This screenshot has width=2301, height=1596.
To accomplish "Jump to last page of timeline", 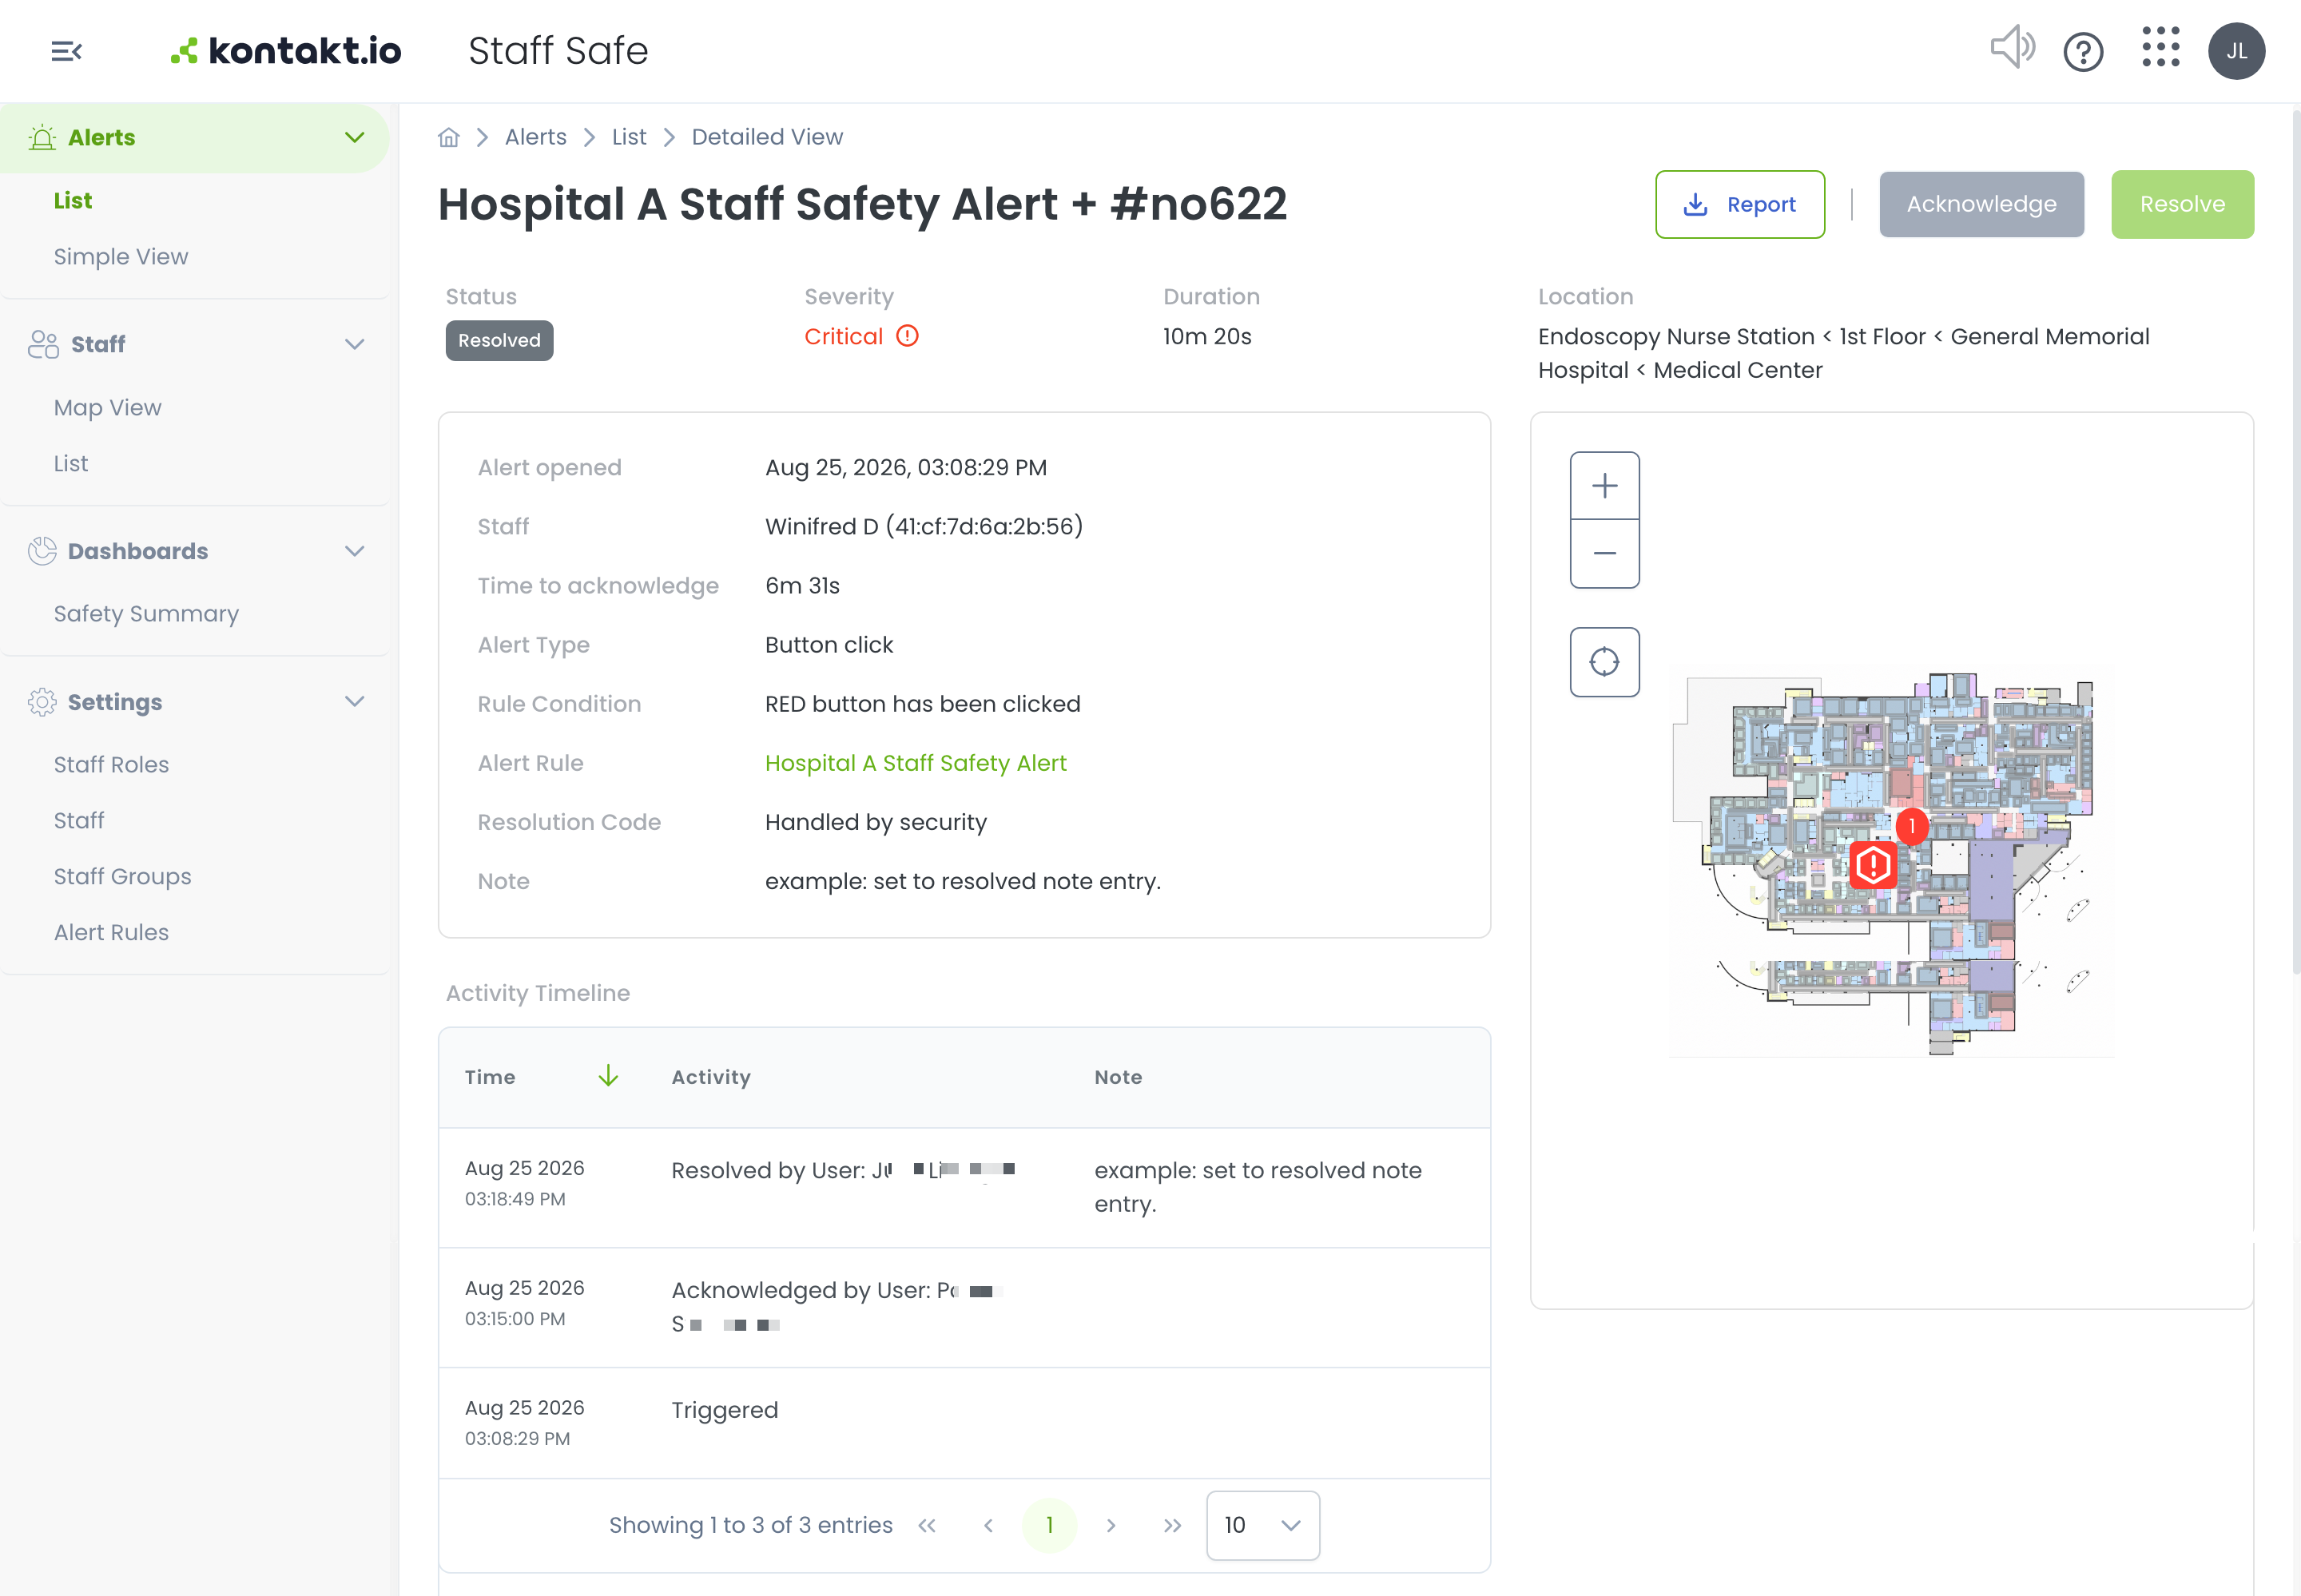I will 1172,1525.
